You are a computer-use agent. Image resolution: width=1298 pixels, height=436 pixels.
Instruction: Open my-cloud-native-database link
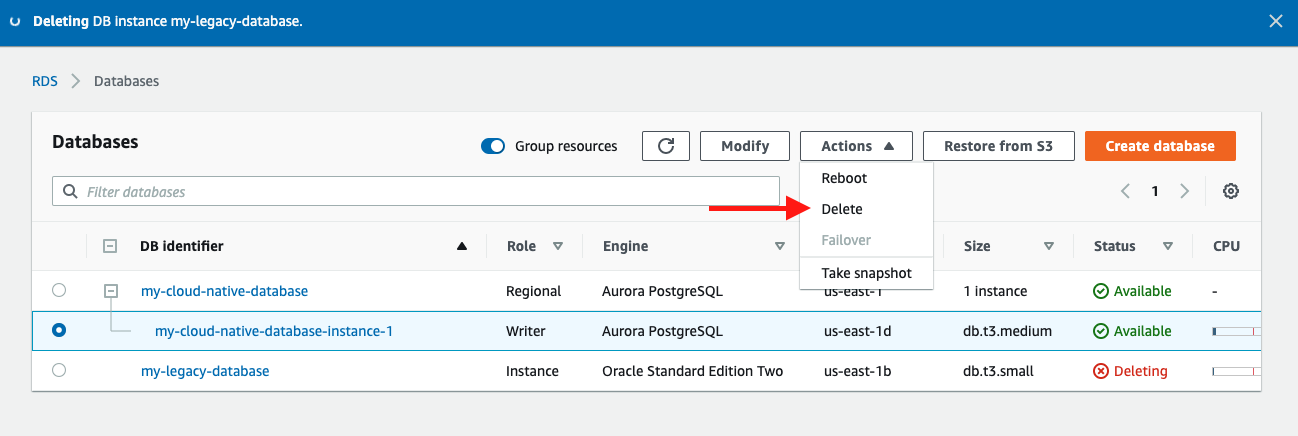(224, 291)
